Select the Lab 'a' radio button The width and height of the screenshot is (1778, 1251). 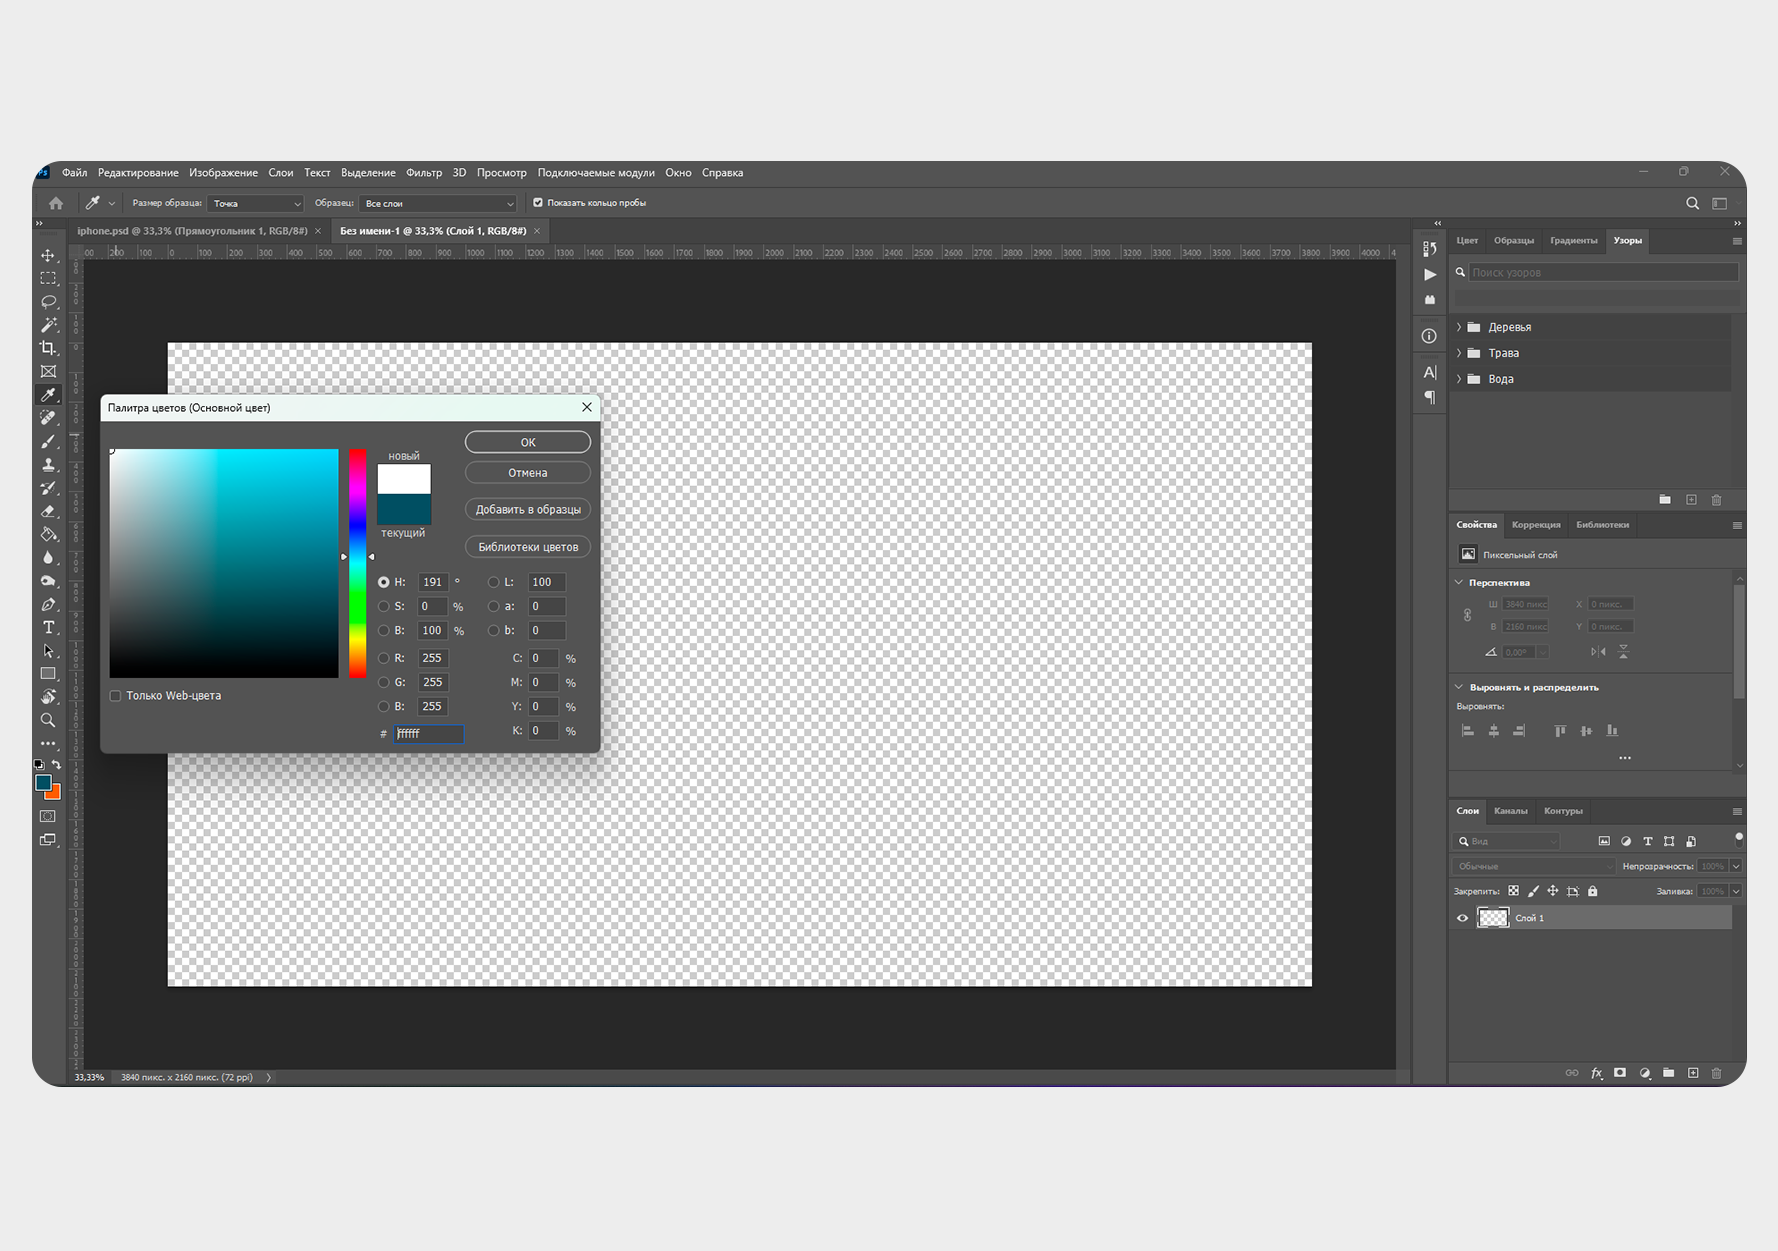point(493,606)
